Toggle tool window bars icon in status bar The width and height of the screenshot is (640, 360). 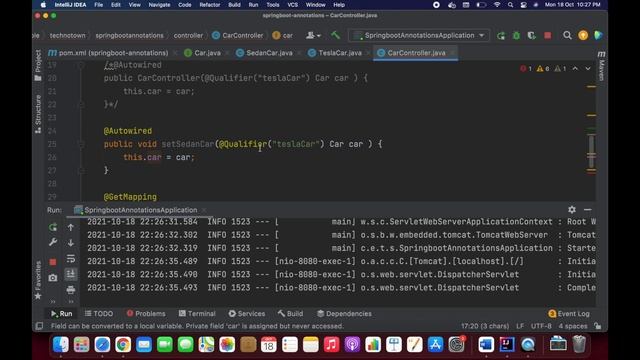point(39,326)
